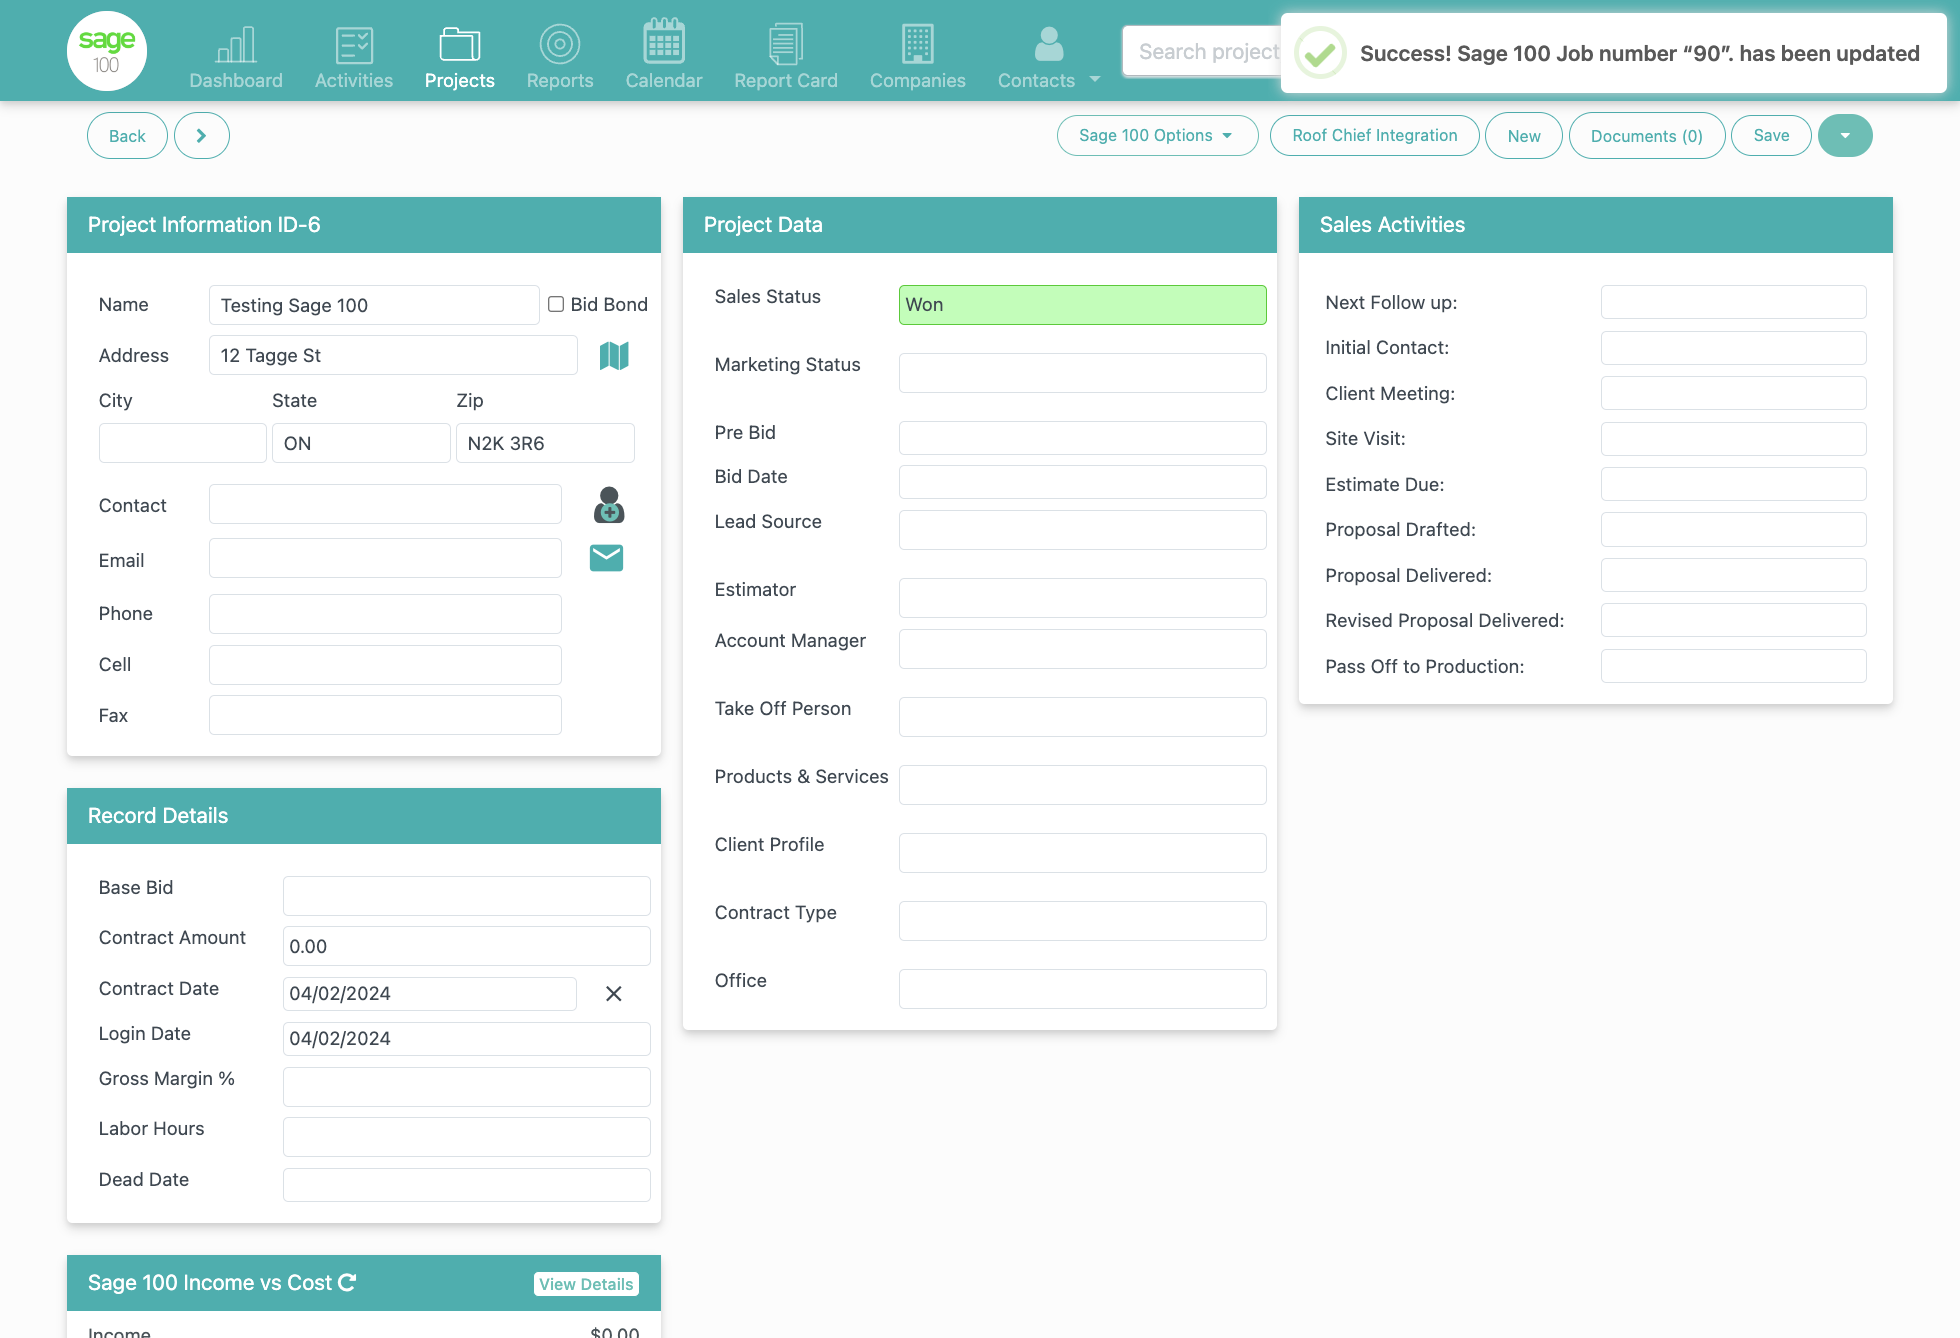Open the Sales Status Won dropdown
Screen dimensions: 1960x1338
[x=1082, y=305]
